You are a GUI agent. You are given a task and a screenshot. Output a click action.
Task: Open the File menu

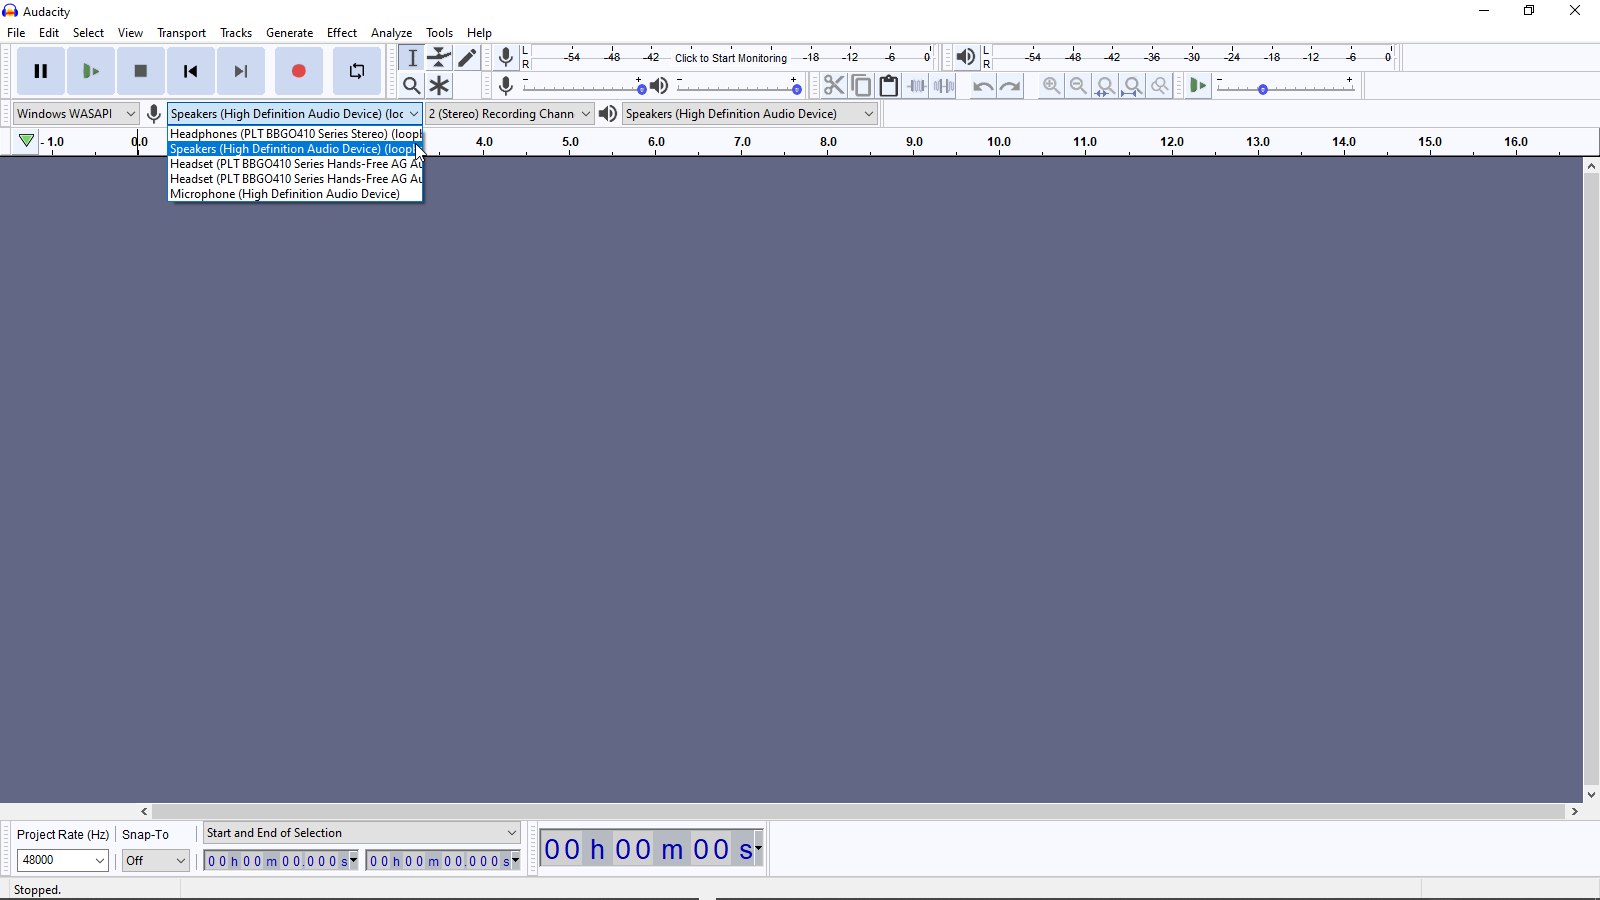(16, 33)
